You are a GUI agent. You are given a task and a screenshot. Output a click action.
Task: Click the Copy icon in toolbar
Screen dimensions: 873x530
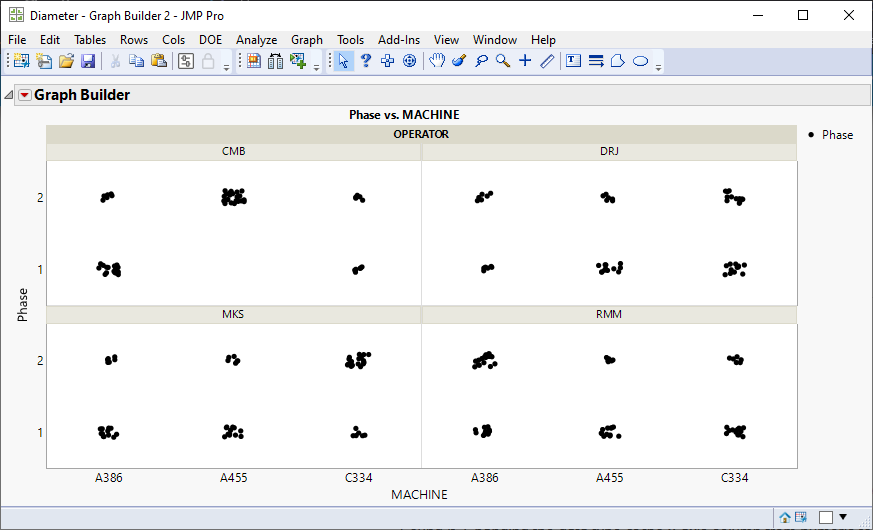(x=136, y=61)
